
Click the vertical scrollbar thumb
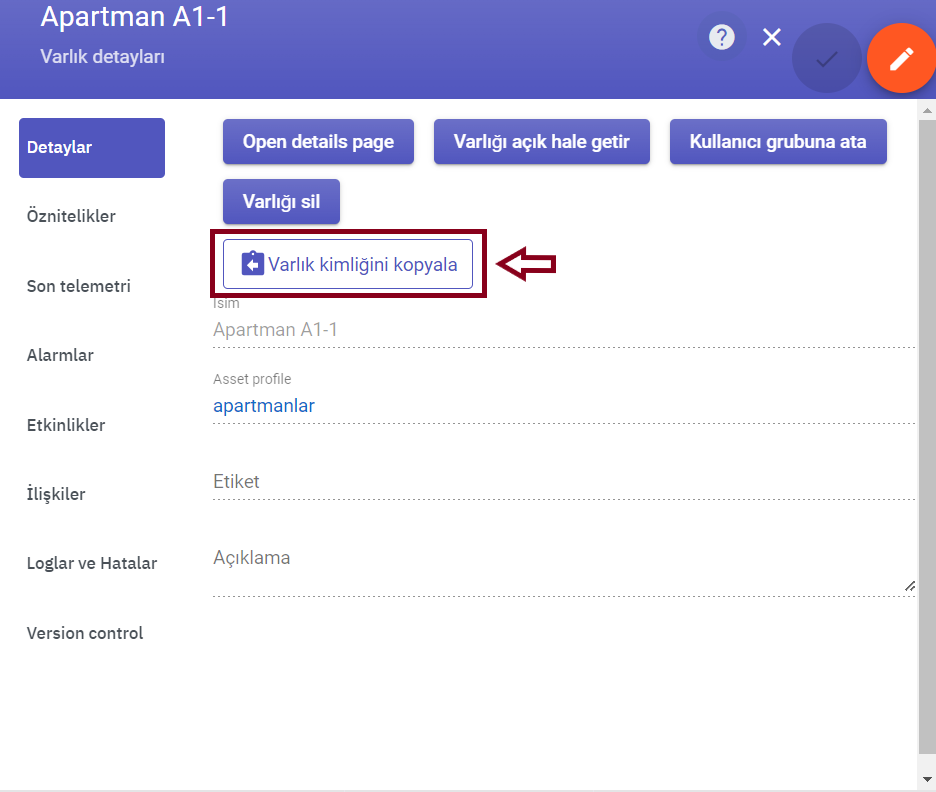pos(927,437)
